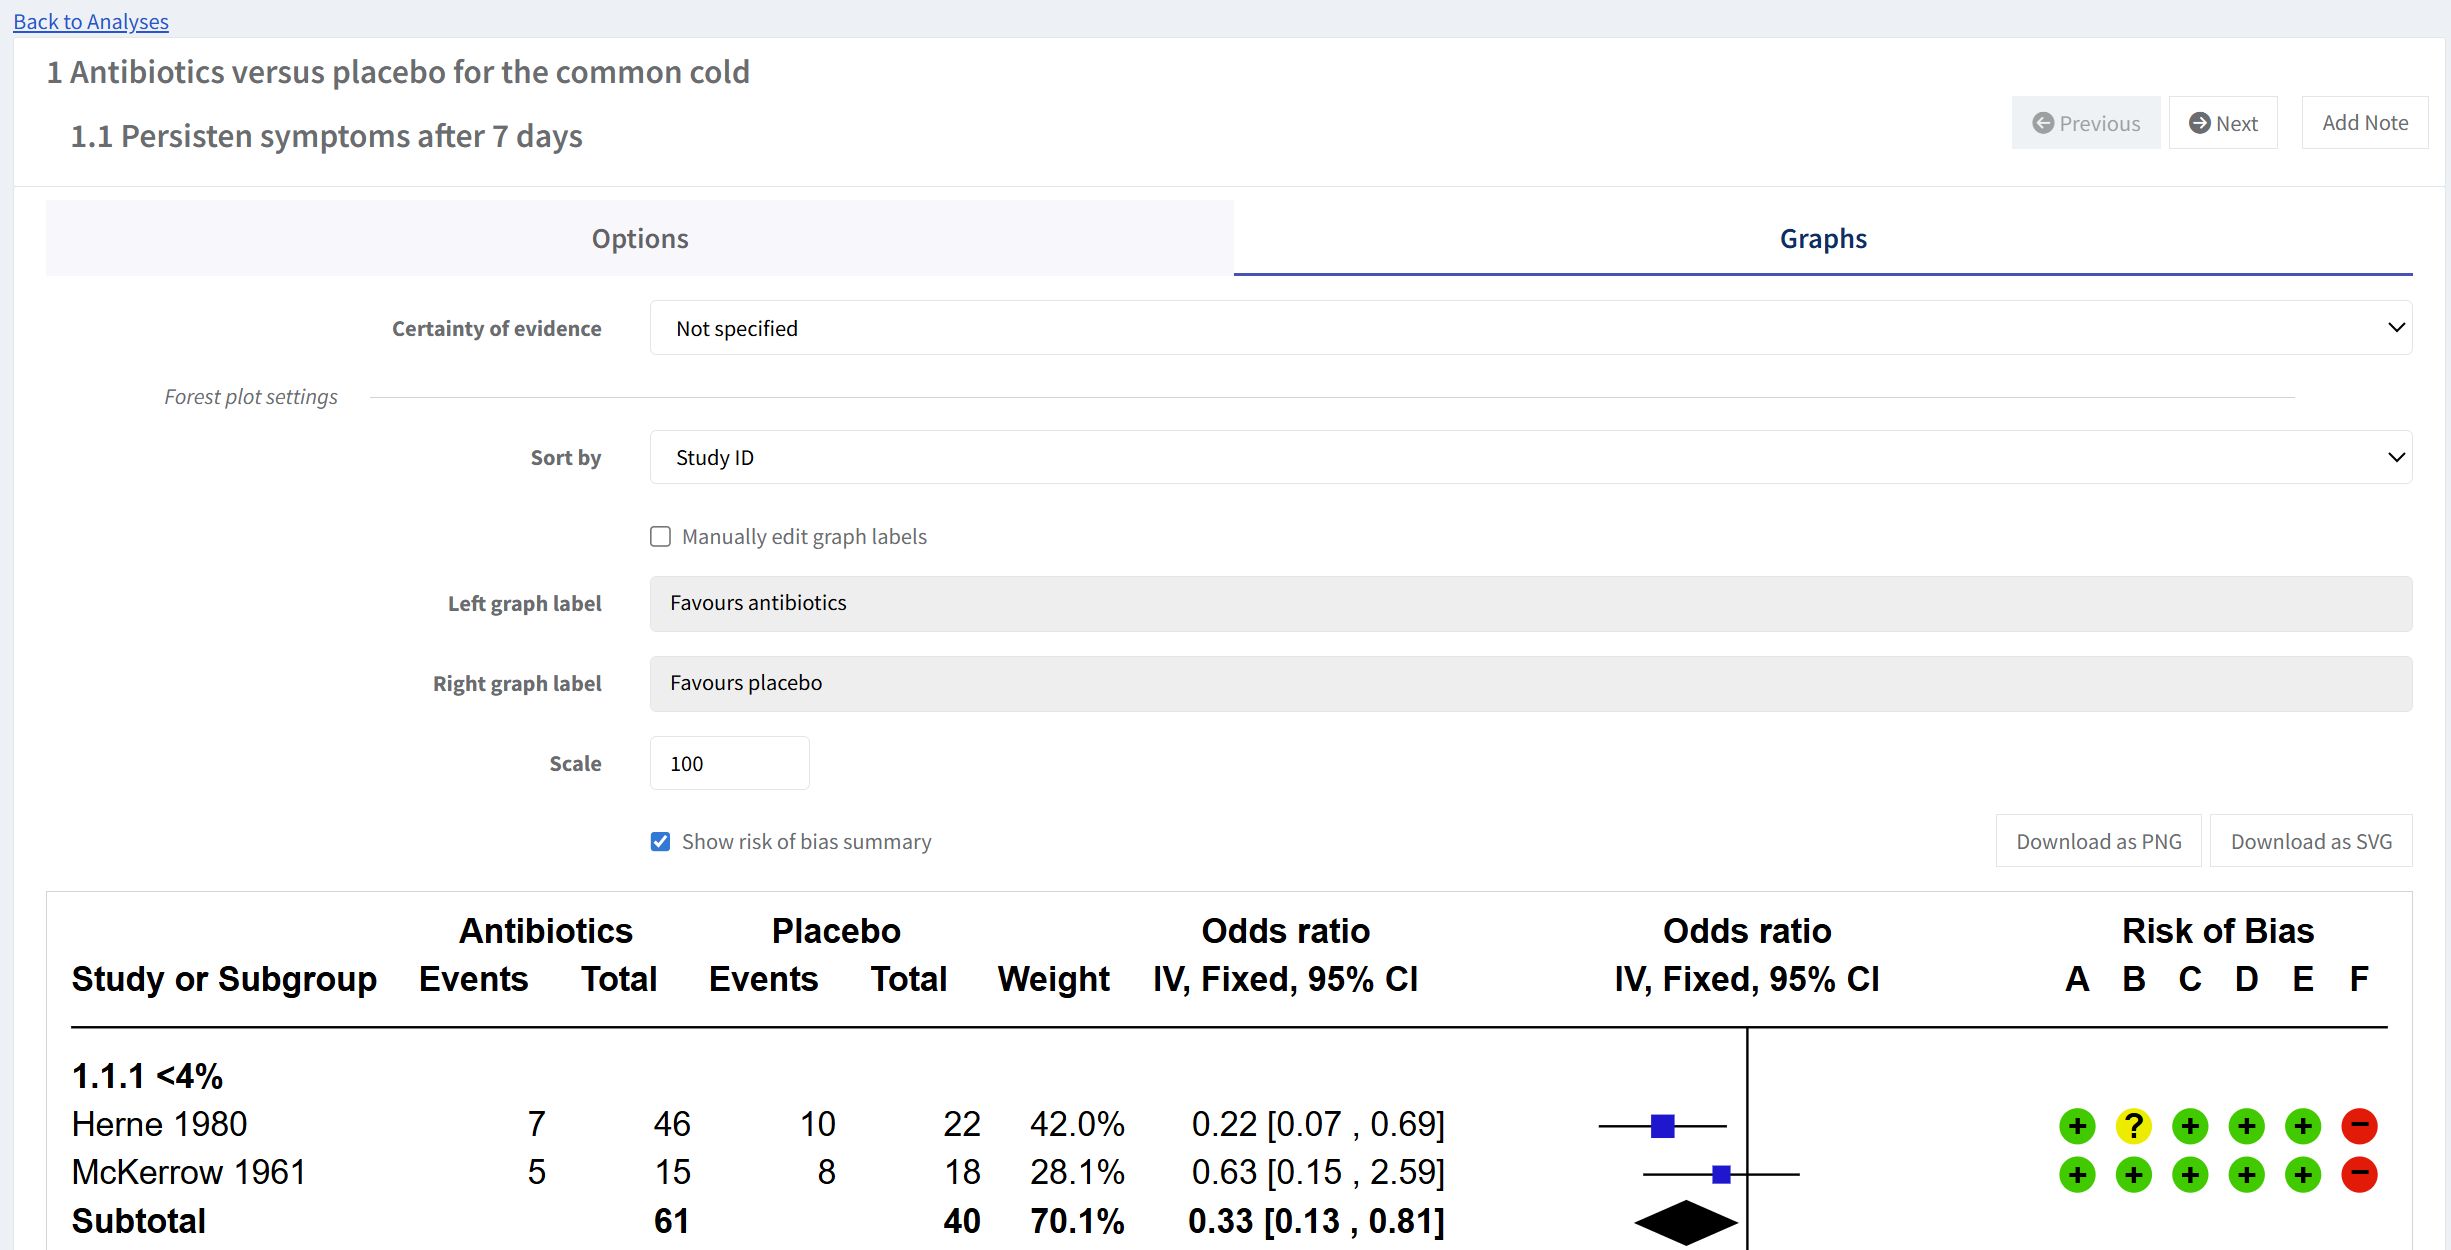Click Herne 1980 red high-risk bias icon

2359,1125
